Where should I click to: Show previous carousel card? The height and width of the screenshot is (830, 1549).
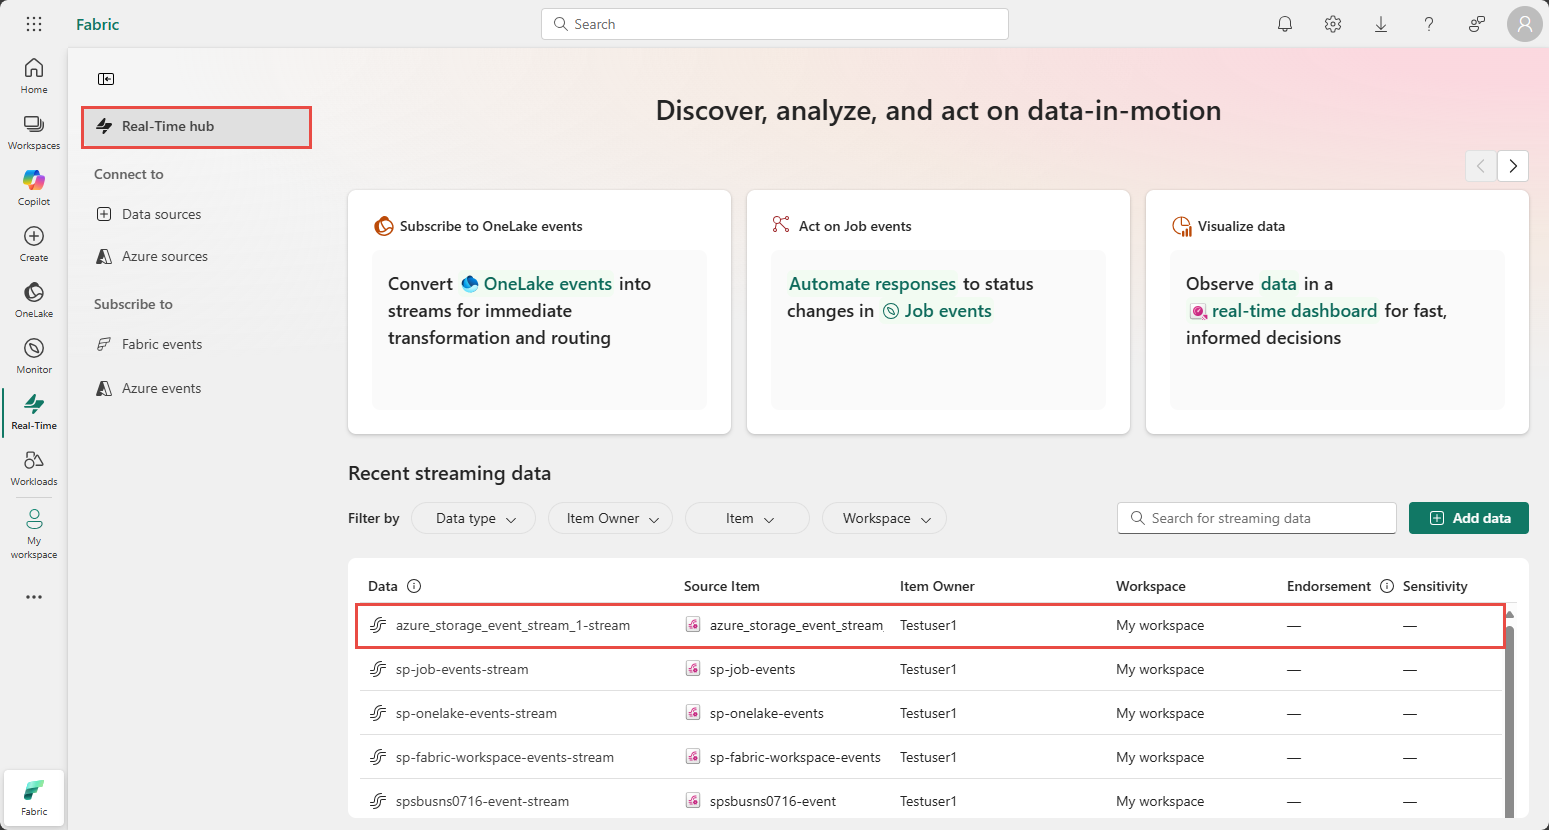(x=1481, y=166)
